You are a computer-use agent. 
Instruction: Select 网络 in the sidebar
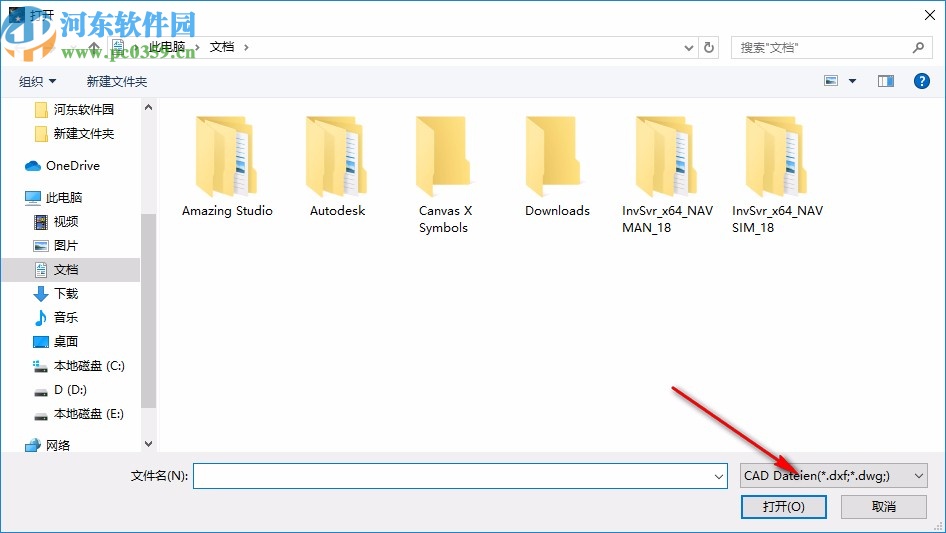point(48,445)
